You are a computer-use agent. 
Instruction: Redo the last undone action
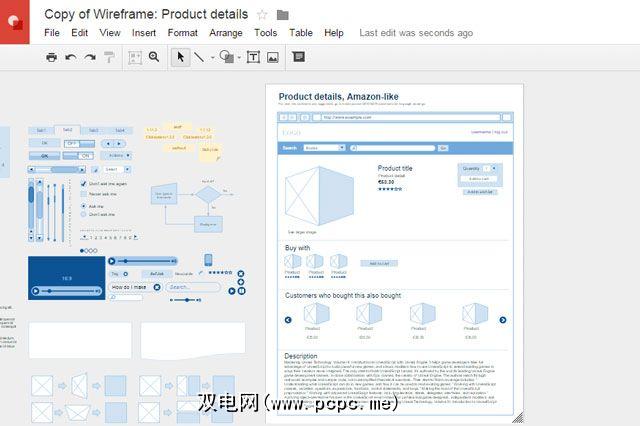coord(90,57)
